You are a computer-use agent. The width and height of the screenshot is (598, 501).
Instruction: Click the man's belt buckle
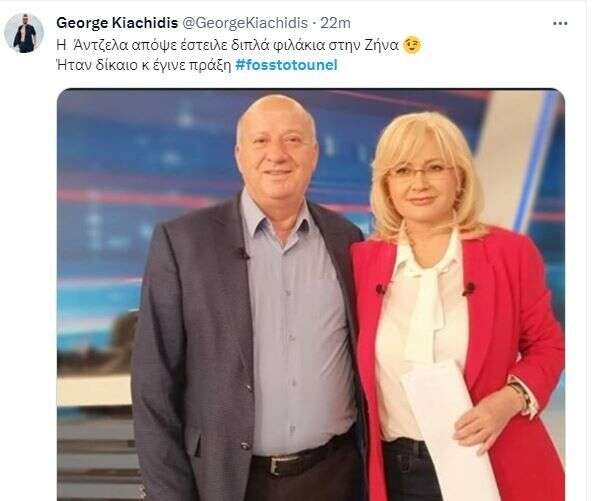click(276, 466)
